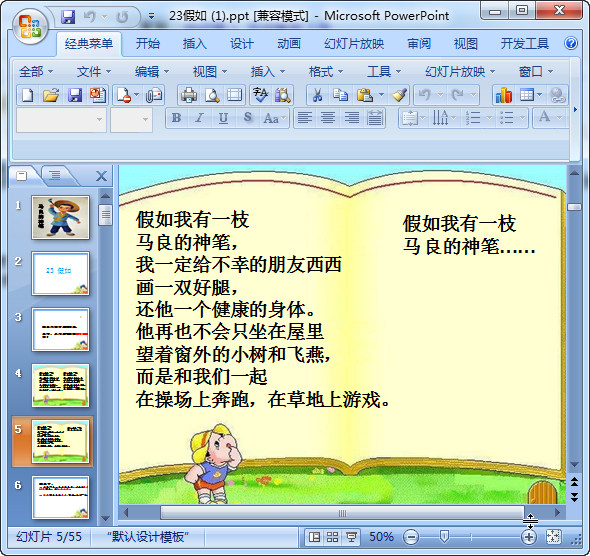Toggle Underline formatting
This screenshot has height=556, width=590.
[x=223, y=118]
